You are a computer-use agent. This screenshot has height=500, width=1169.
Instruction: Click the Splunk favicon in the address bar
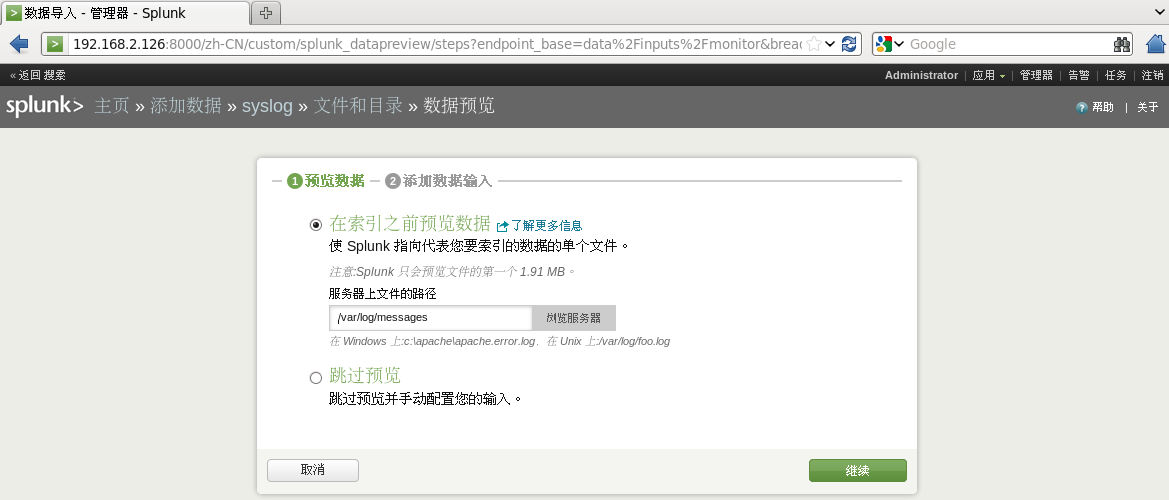[54, 44]
